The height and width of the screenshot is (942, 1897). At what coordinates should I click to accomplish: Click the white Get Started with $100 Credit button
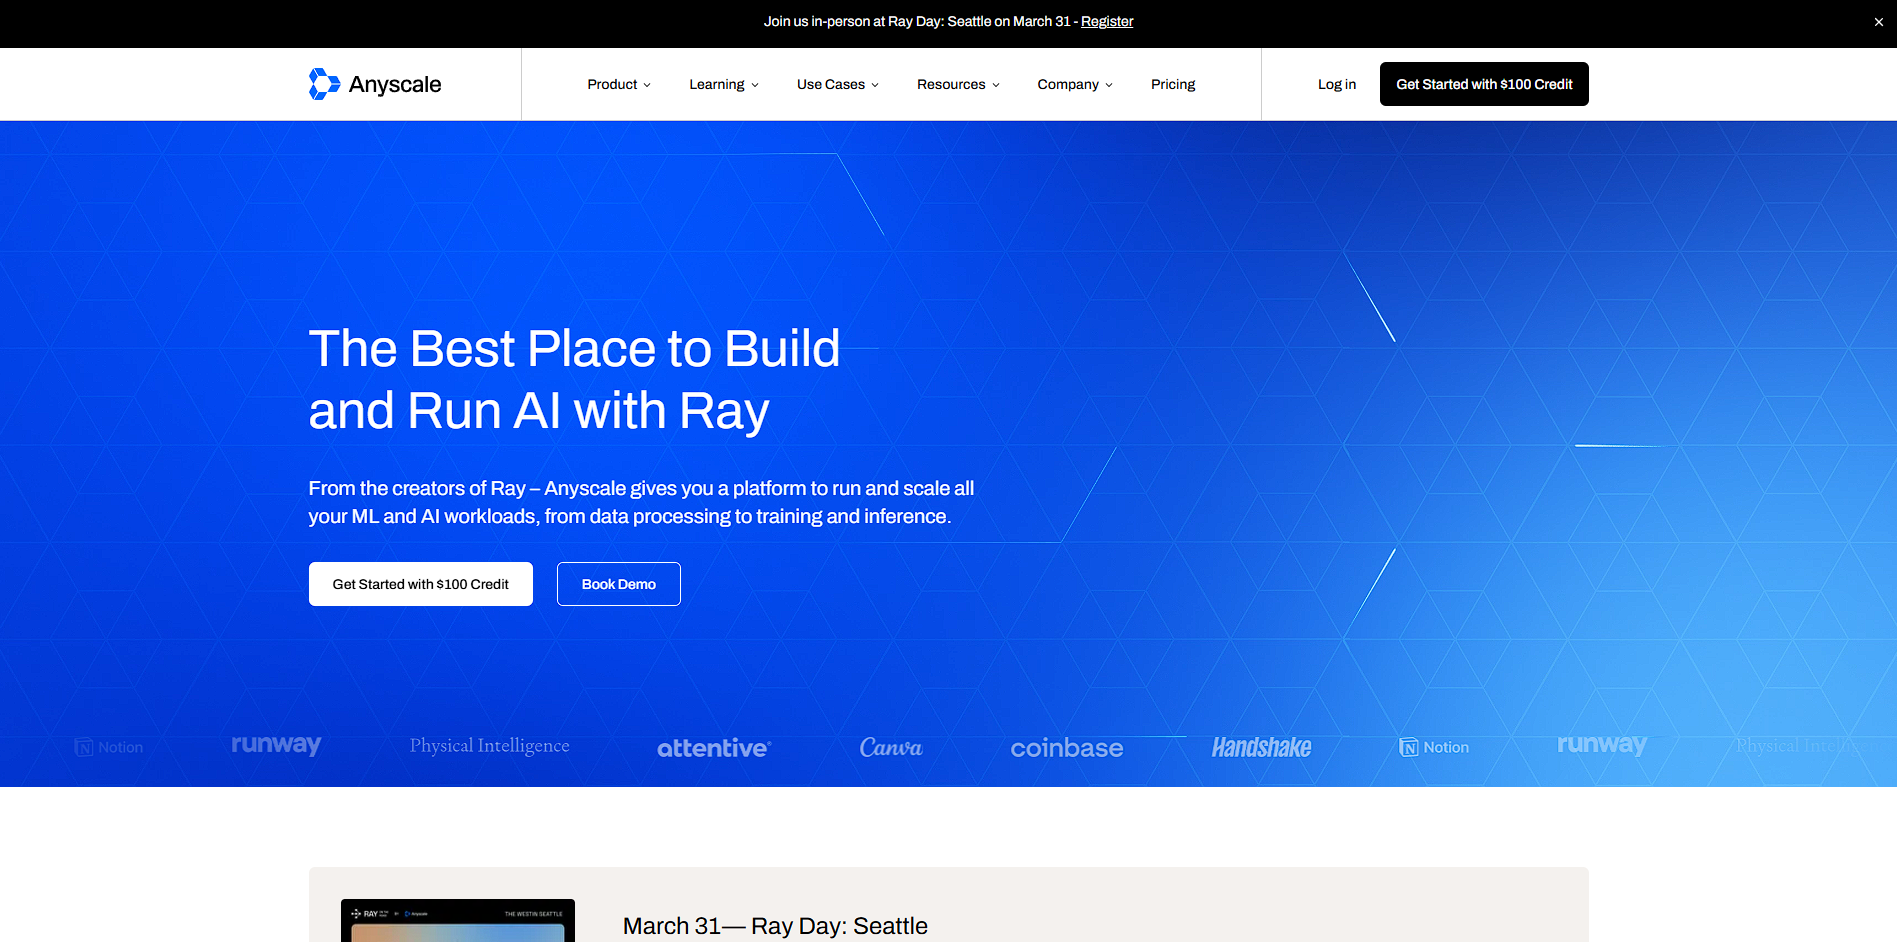click(x=421, y=584)
